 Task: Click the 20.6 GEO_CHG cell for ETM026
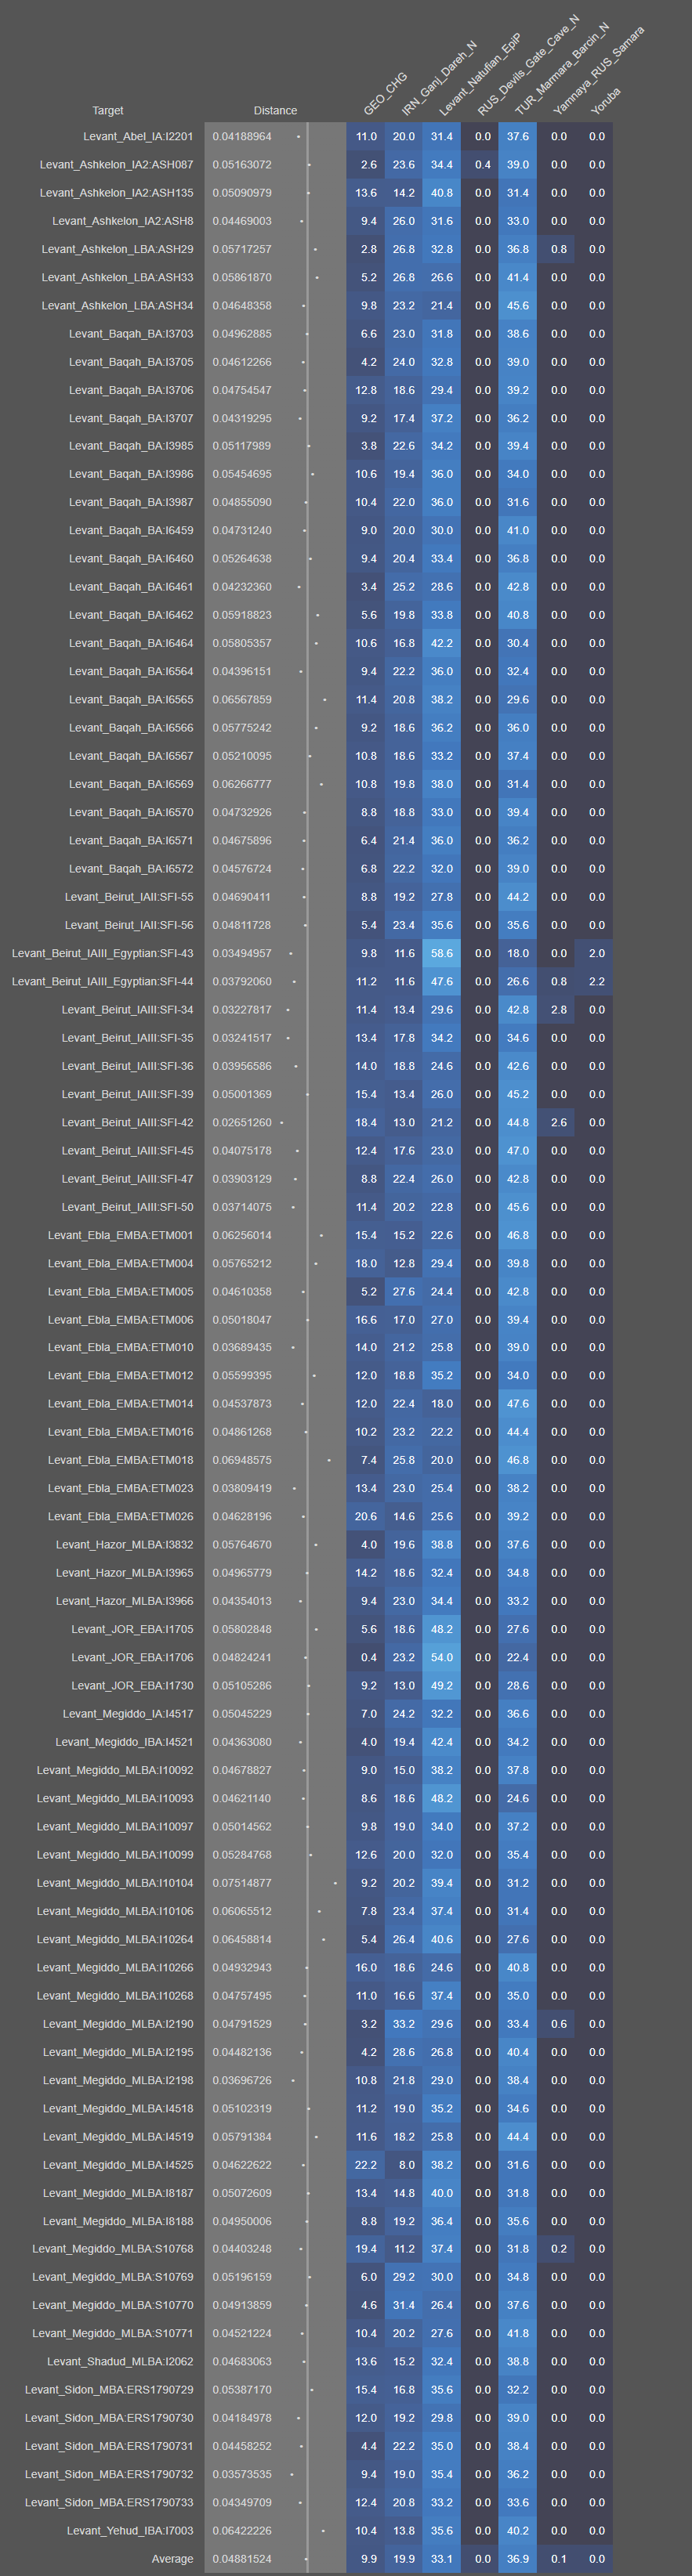coord(366,1517)
